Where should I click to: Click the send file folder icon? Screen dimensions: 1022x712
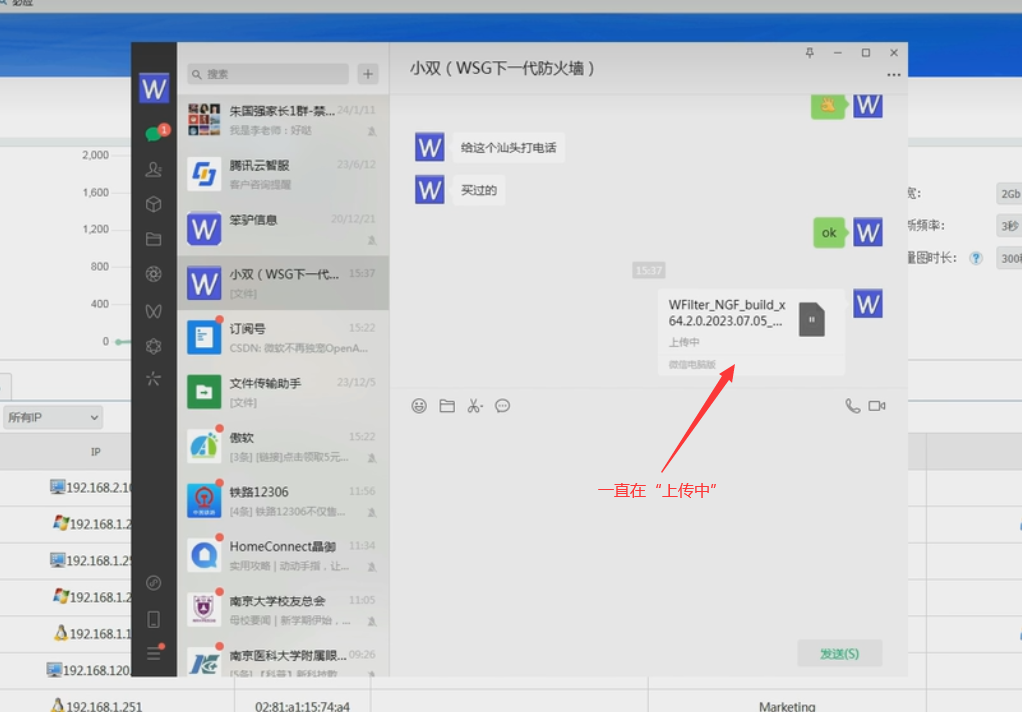point(447,406)
